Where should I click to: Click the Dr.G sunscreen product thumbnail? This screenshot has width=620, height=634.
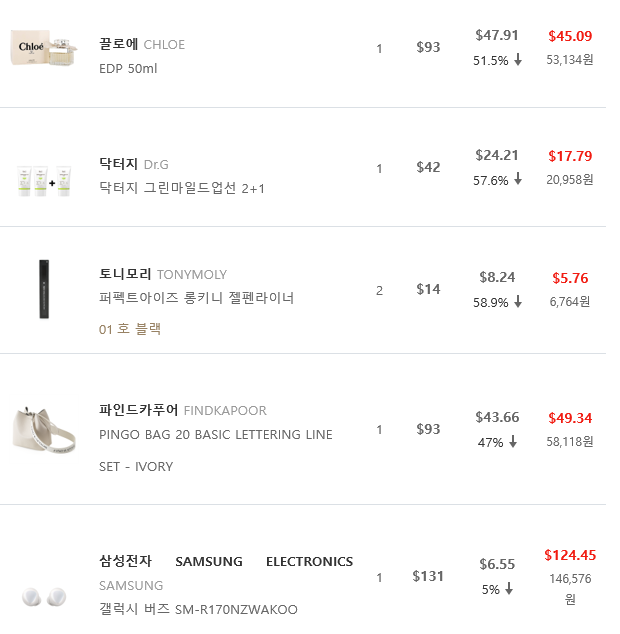point(44,180)
